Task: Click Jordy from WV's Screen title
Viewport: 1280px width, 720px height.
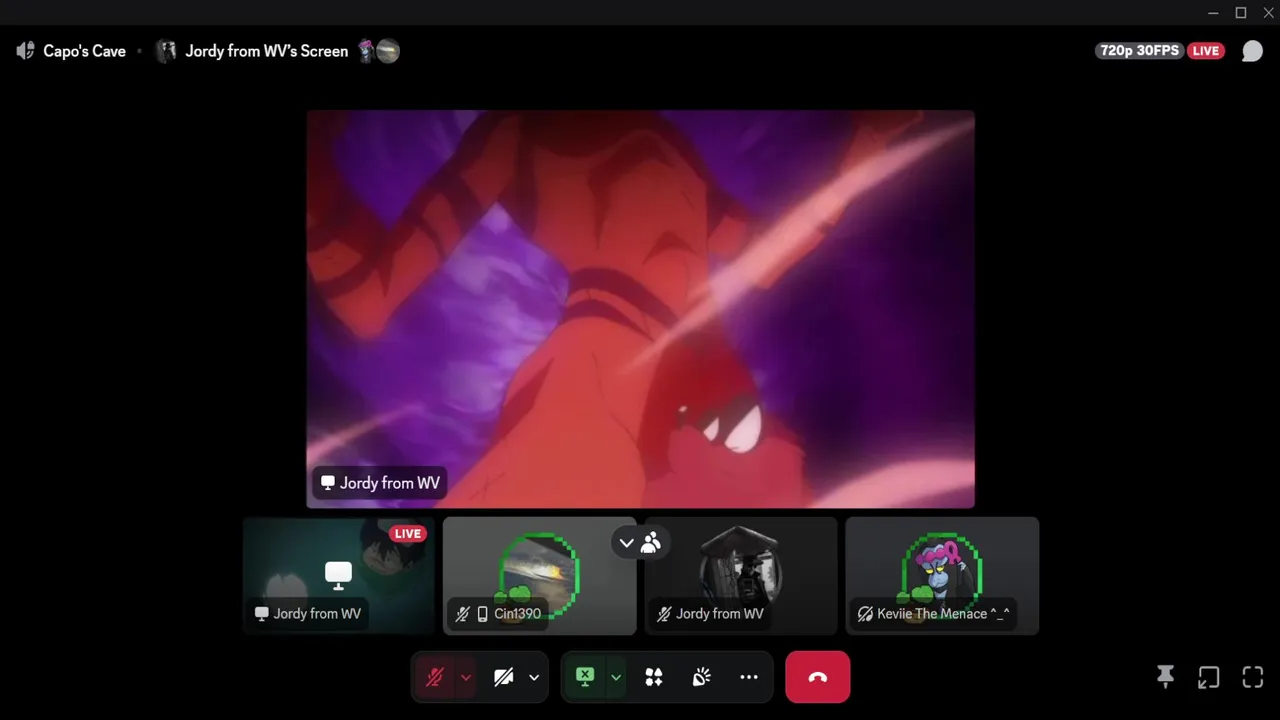Action: point(267,51)
